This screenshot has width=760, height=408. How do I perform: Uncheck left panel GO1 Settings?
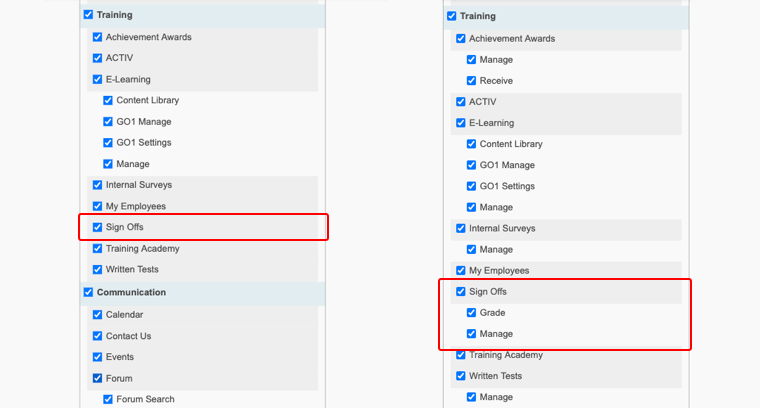click(108, 142)
